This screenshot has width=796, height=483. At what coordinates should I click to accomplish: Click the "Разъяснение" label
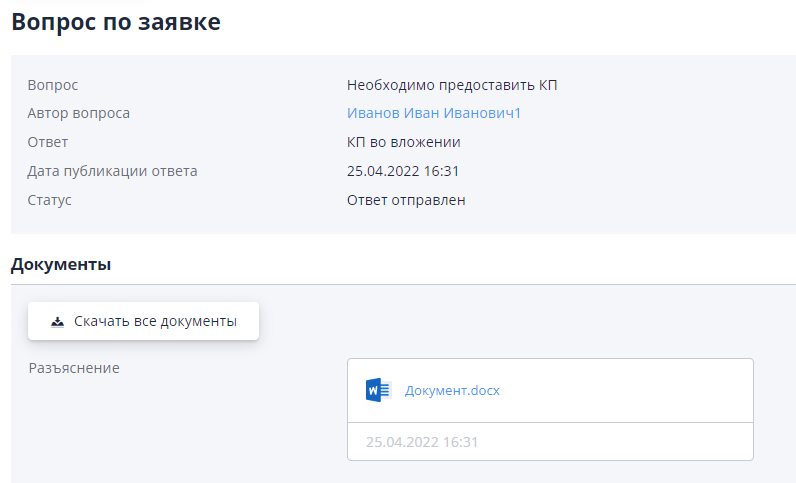tap(74, 368)
